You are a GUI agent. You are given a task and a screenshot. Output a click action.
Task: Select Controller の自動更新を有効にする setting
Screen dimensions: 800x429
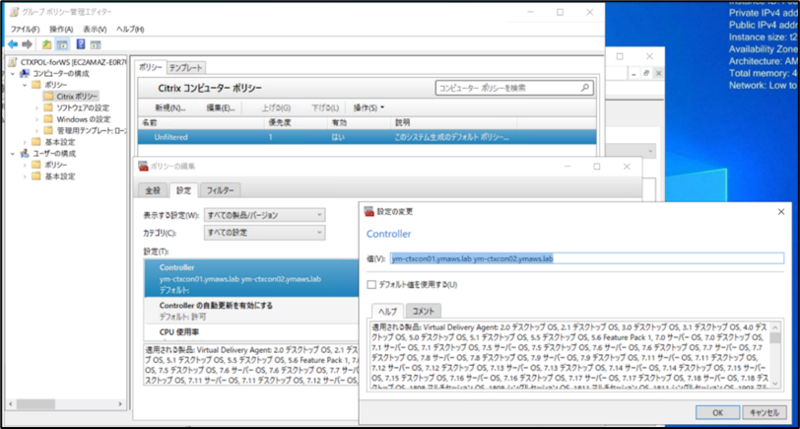tap(252, 311)
